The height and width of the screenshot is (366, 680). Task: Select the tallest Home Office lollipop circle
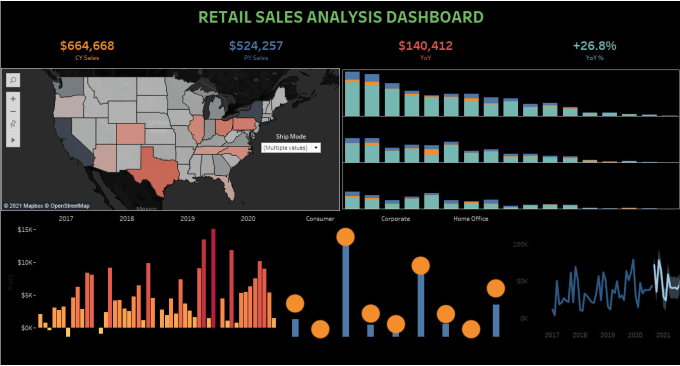tap(496, 288)
